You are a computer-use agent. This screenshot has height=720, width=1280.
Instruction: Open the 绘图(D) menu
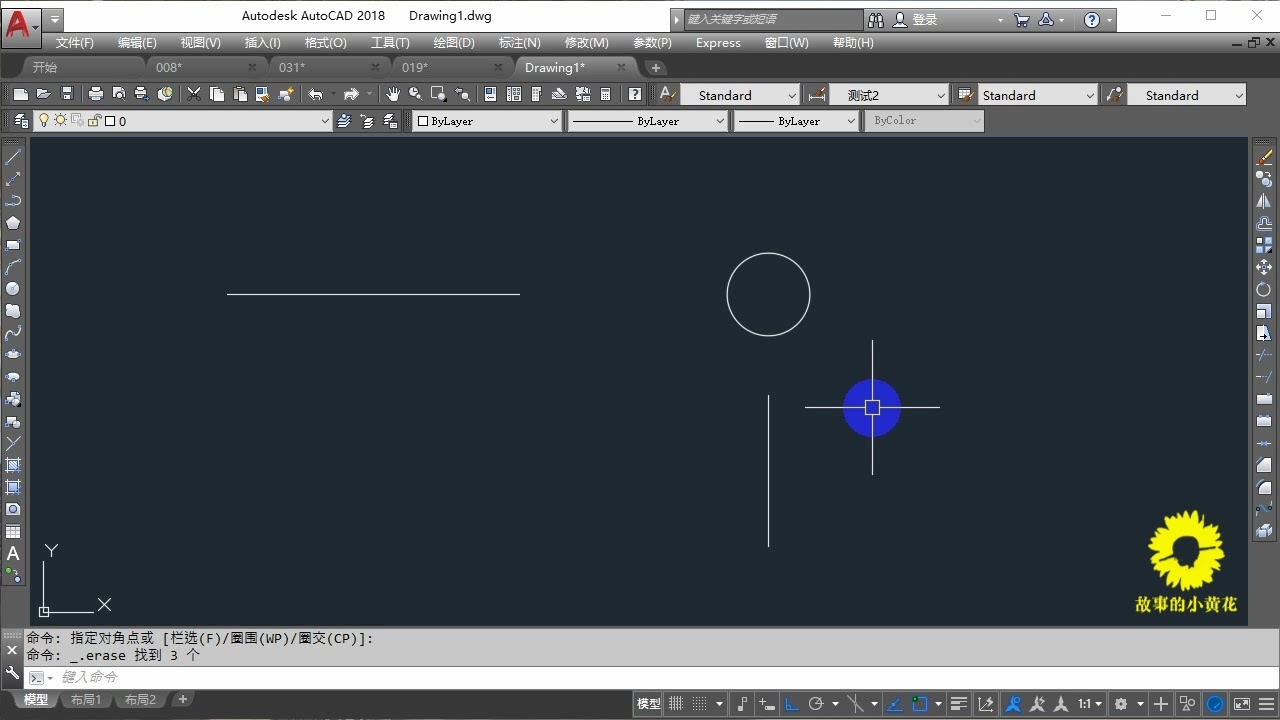tap(454, 43)
